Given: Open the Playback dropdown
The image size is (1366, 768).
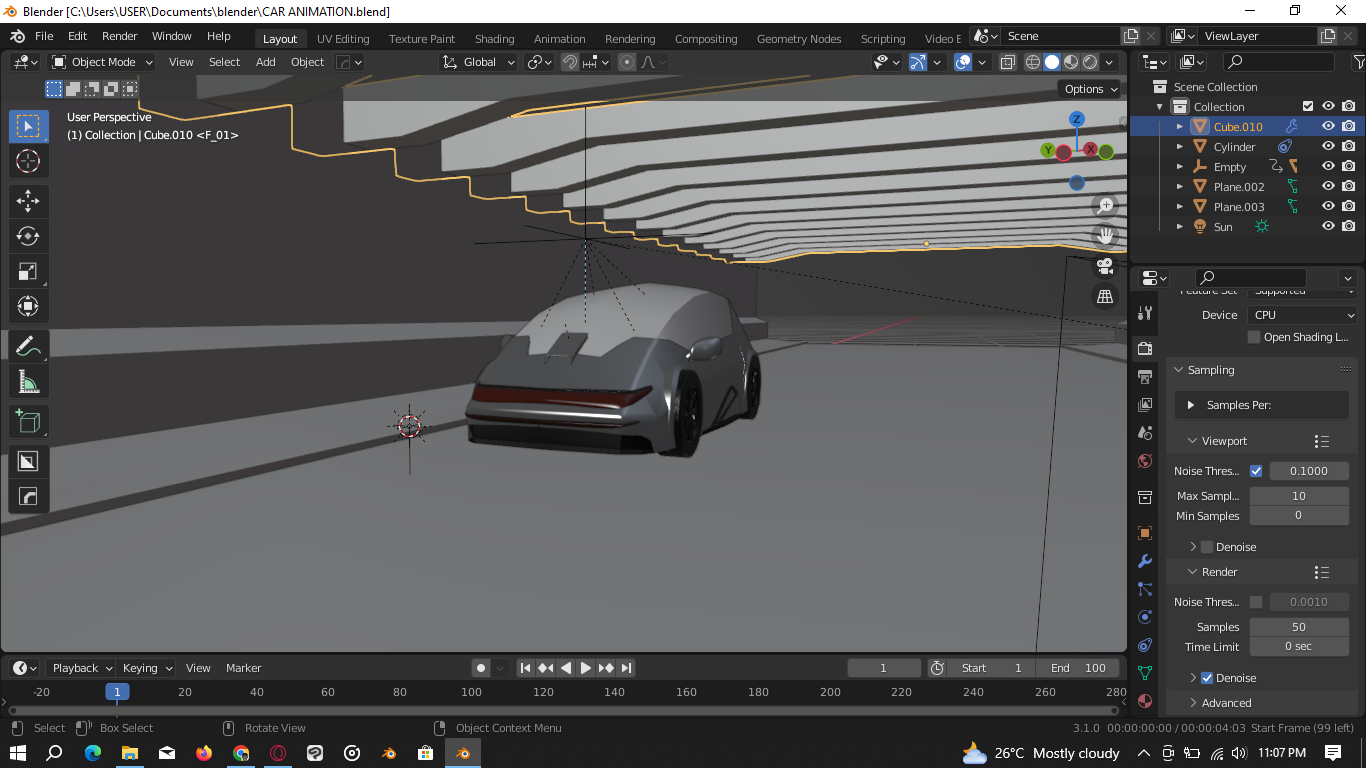Looking at the screenshot, I should 82,668.
